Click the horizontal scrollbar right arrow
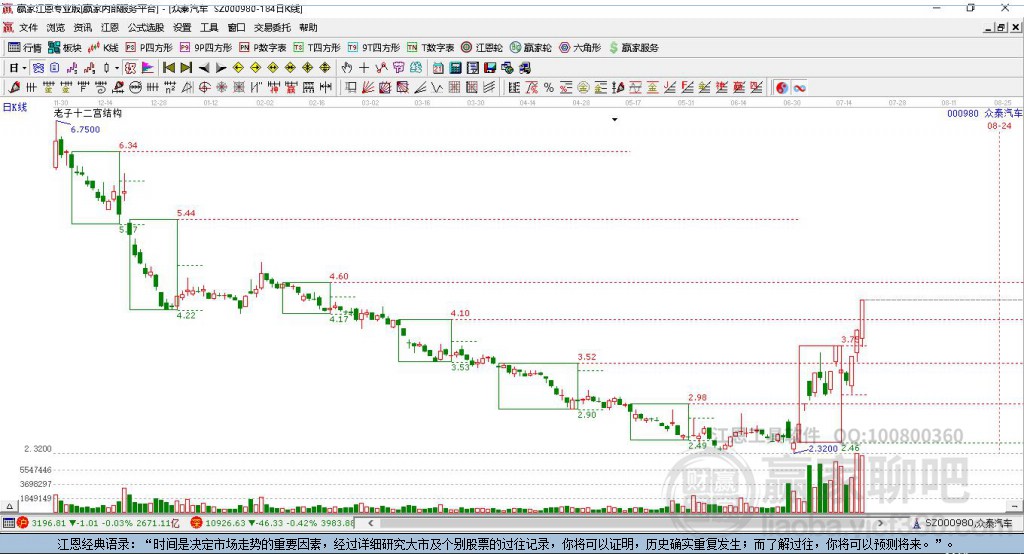 click(x=880, y=523)
